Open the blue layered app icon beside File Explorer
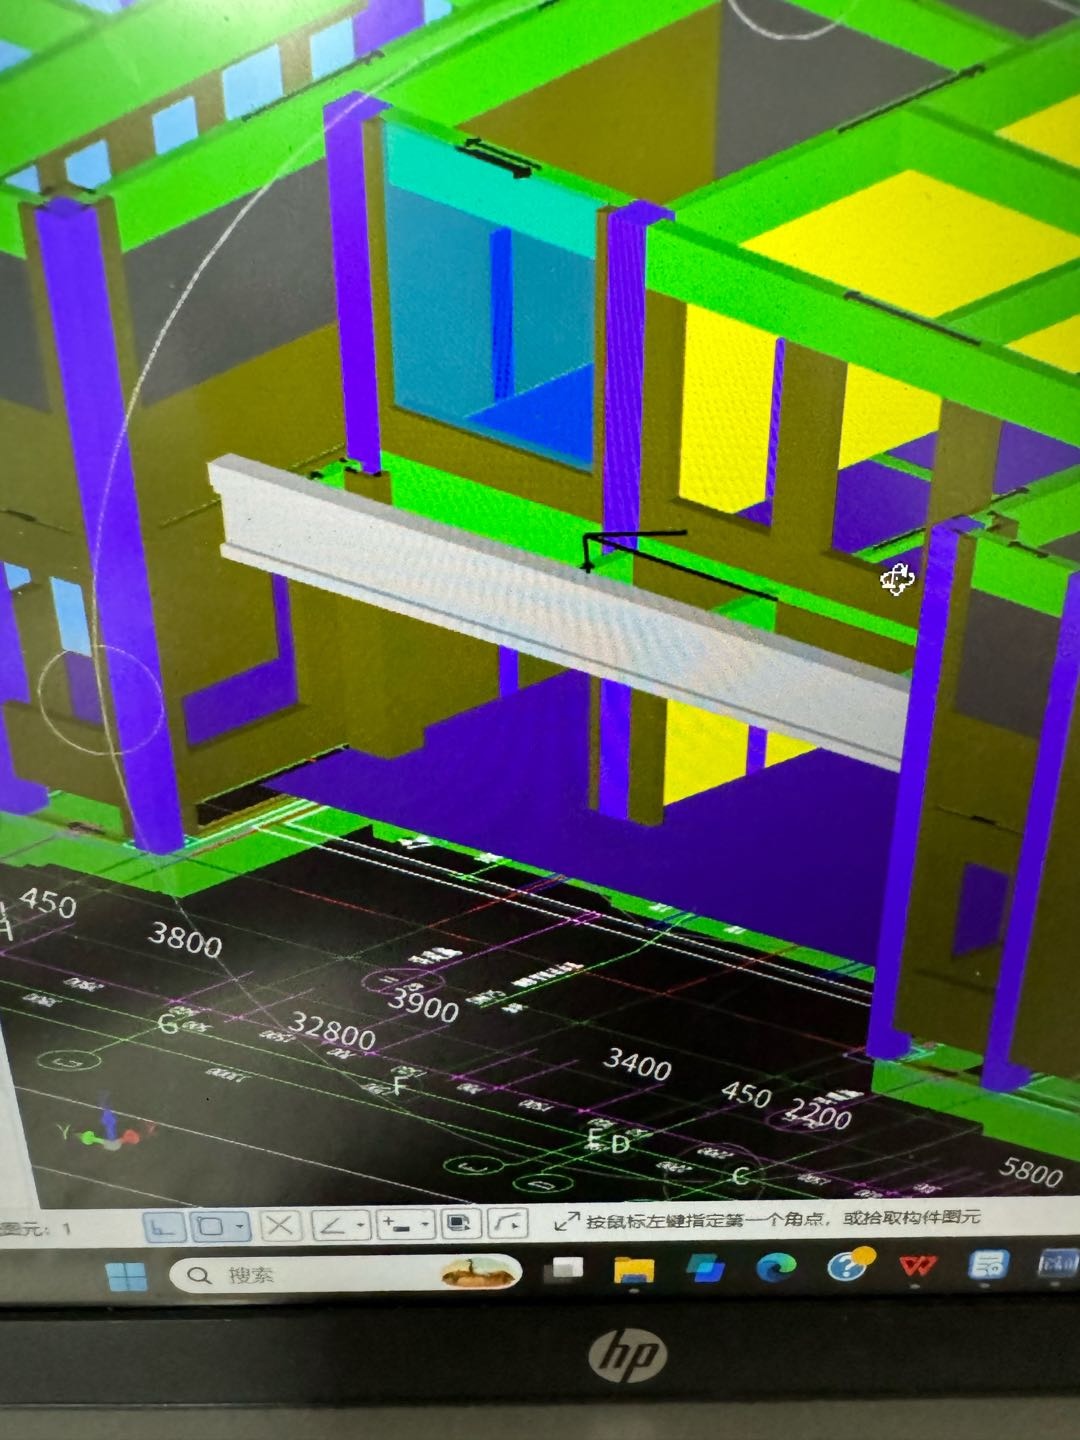1080x1440 pixels. coord(706,1268)
